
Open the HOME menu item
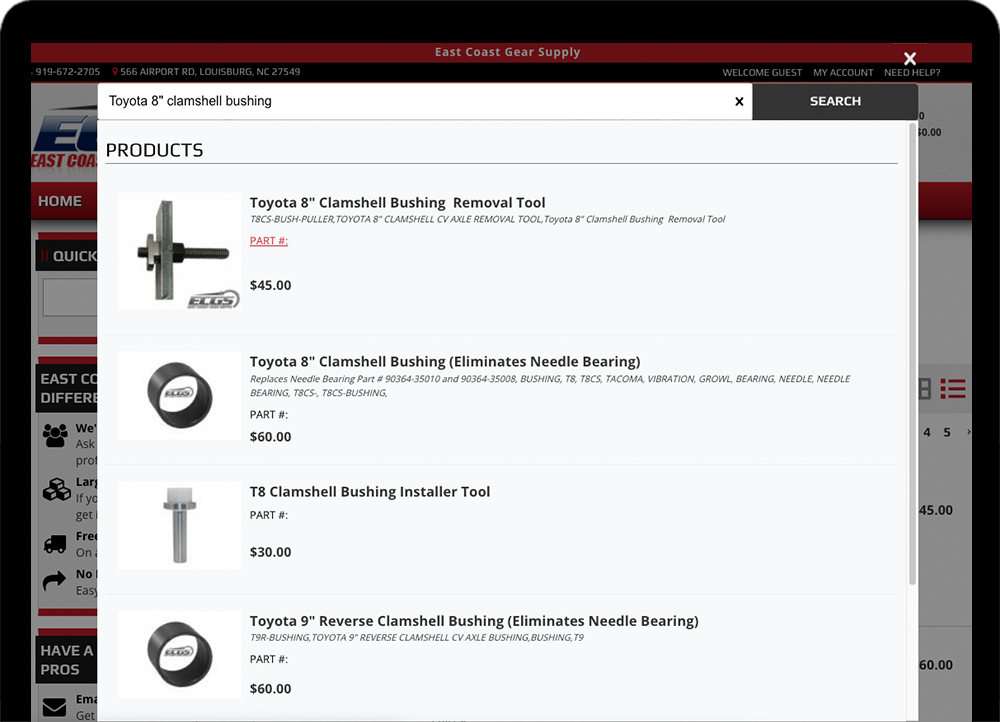(60, 201)
